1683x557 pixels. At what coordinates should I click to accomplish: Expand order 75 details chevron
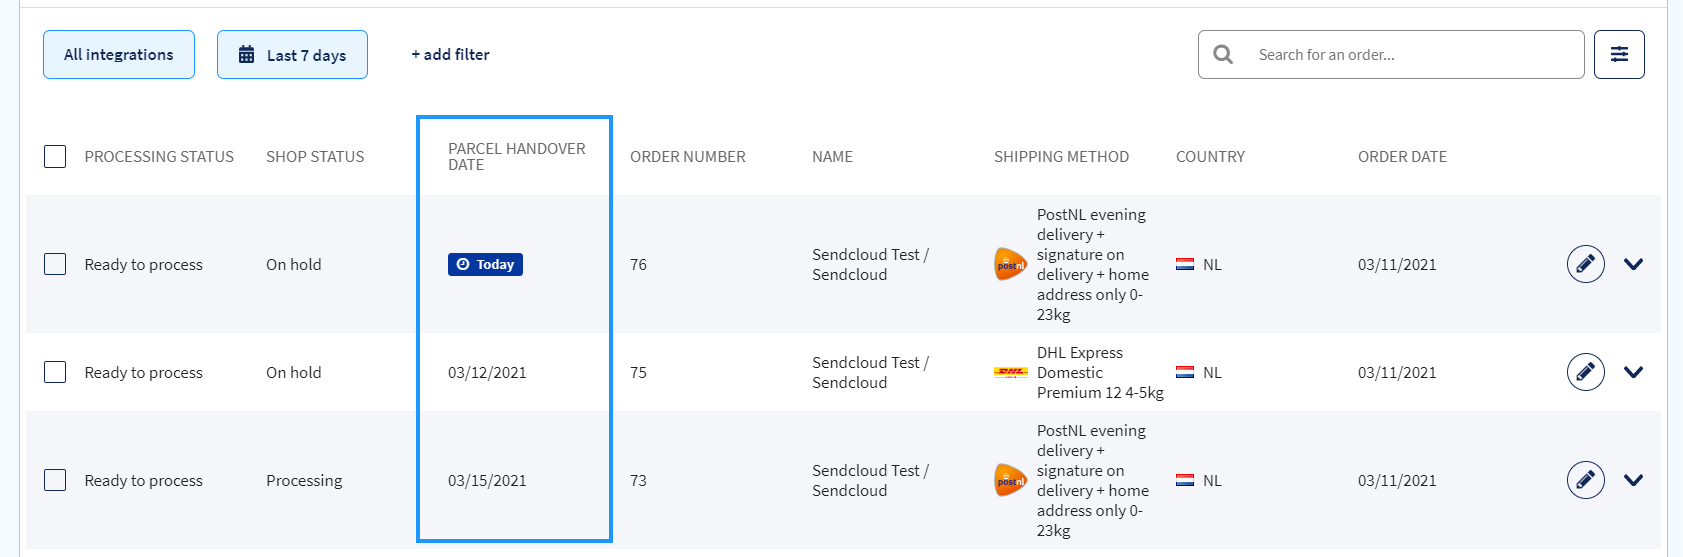(1633, 372)
